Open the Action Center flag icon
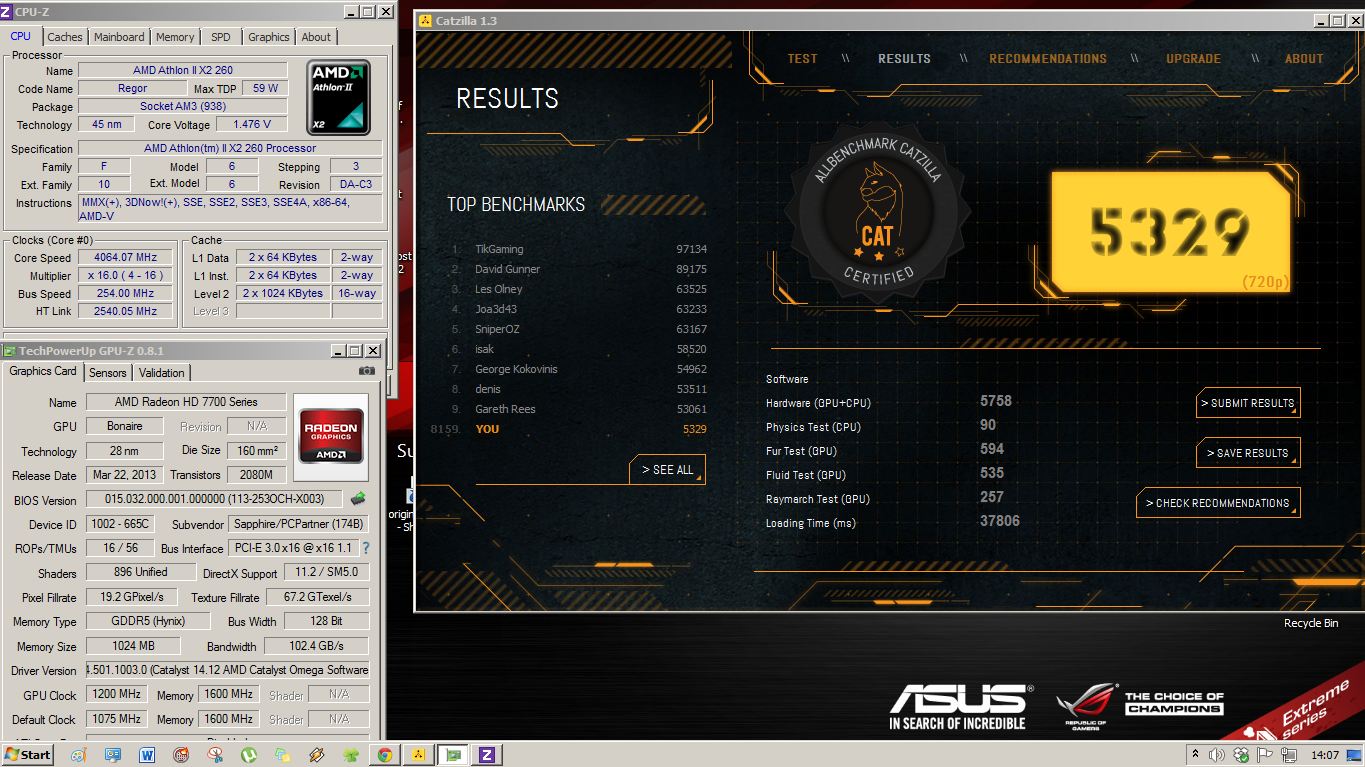Screen dimensions: 1365x767 point(1265,754)
